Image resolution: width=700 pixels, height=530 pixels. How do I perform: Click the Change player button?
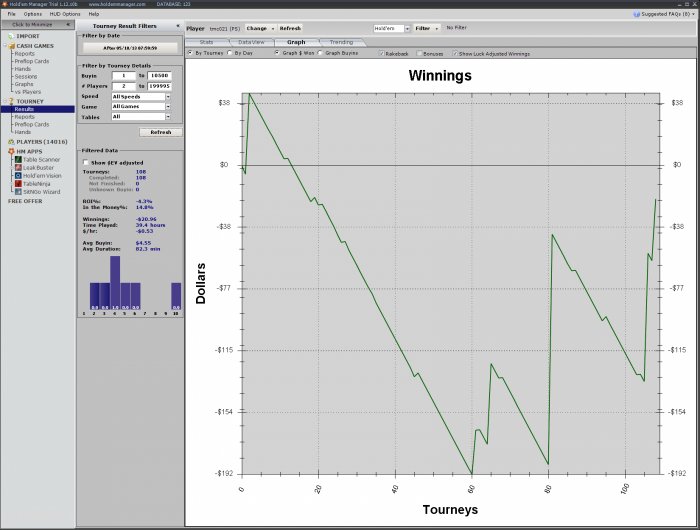pyautogui.click(x=260, y=29)
